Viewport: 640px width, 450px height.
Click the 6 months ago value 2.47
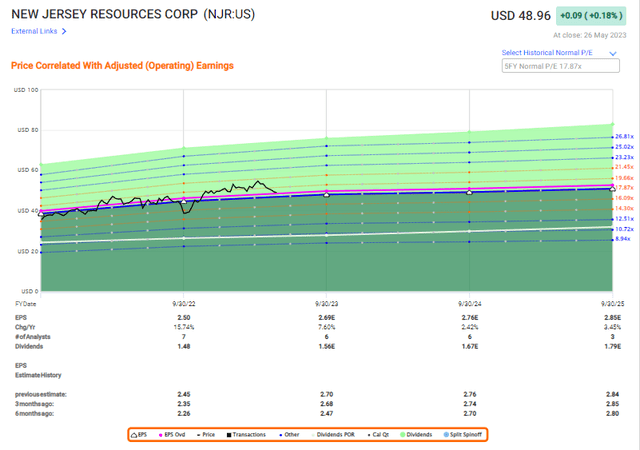327,414
